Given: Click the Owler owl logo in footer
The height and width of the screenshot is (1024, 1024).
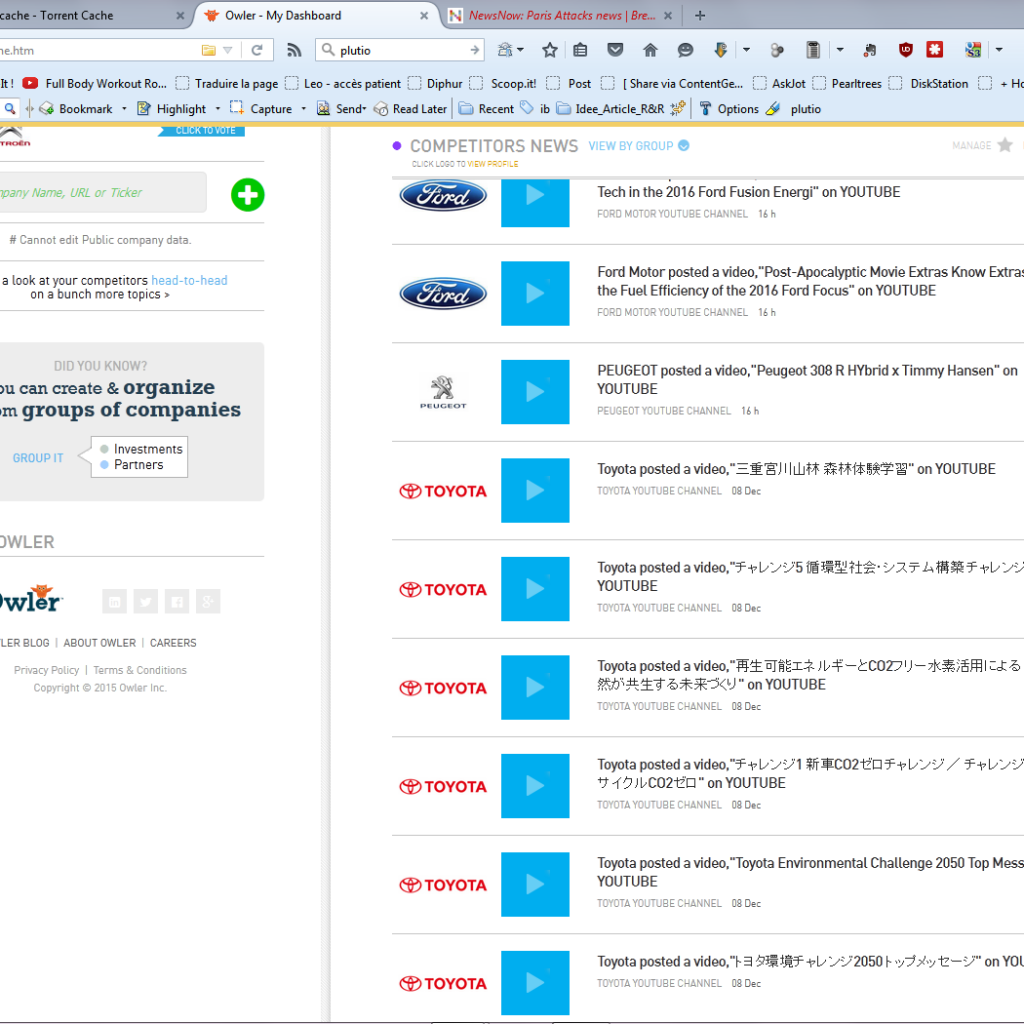Looking at the screenshot, I should [30, 599].
